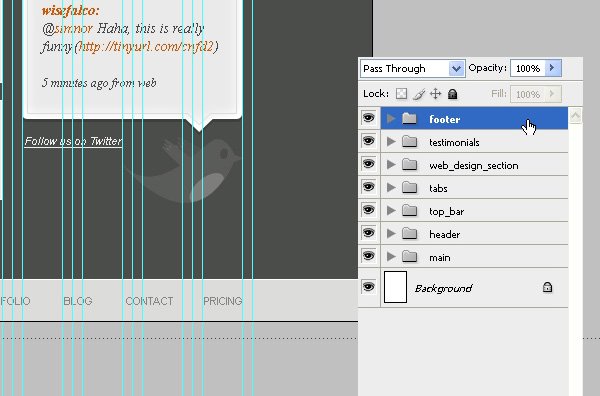
Task: Click the header group folder icon
Action: pyautogui.click(x=409, y=234)
